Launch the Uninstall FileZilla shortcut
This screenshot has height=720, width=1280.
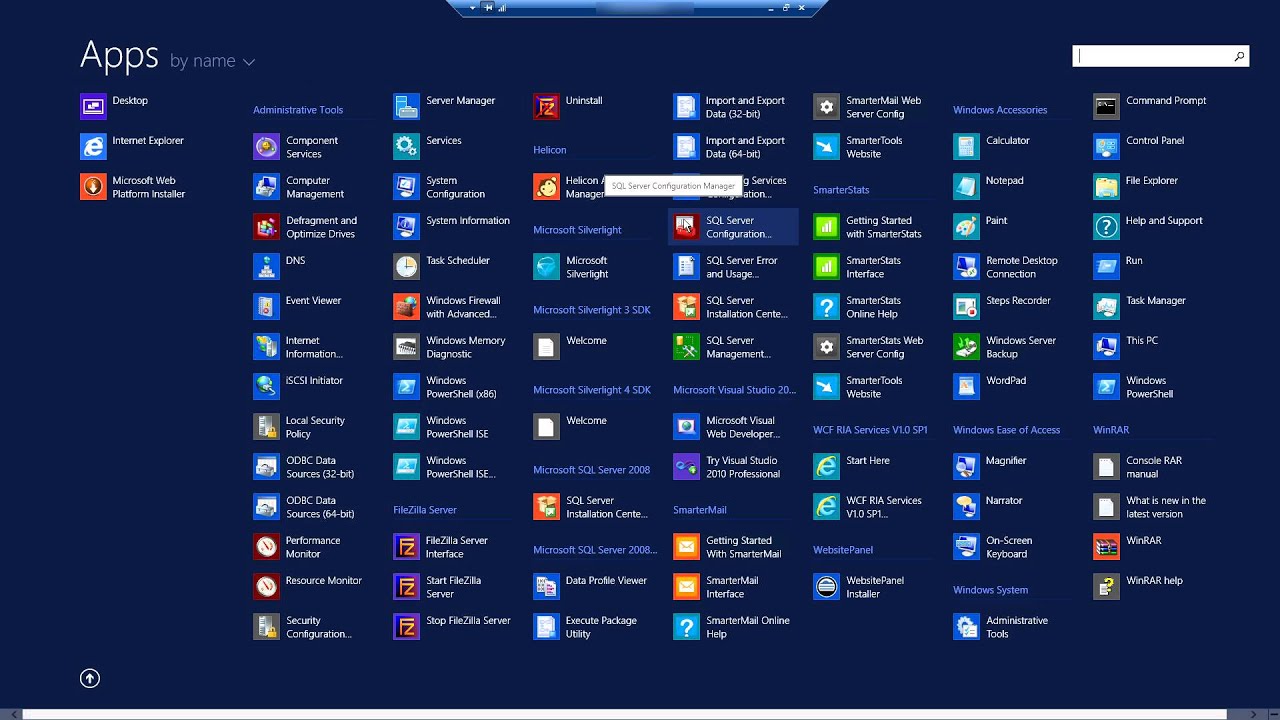point(569,106)
